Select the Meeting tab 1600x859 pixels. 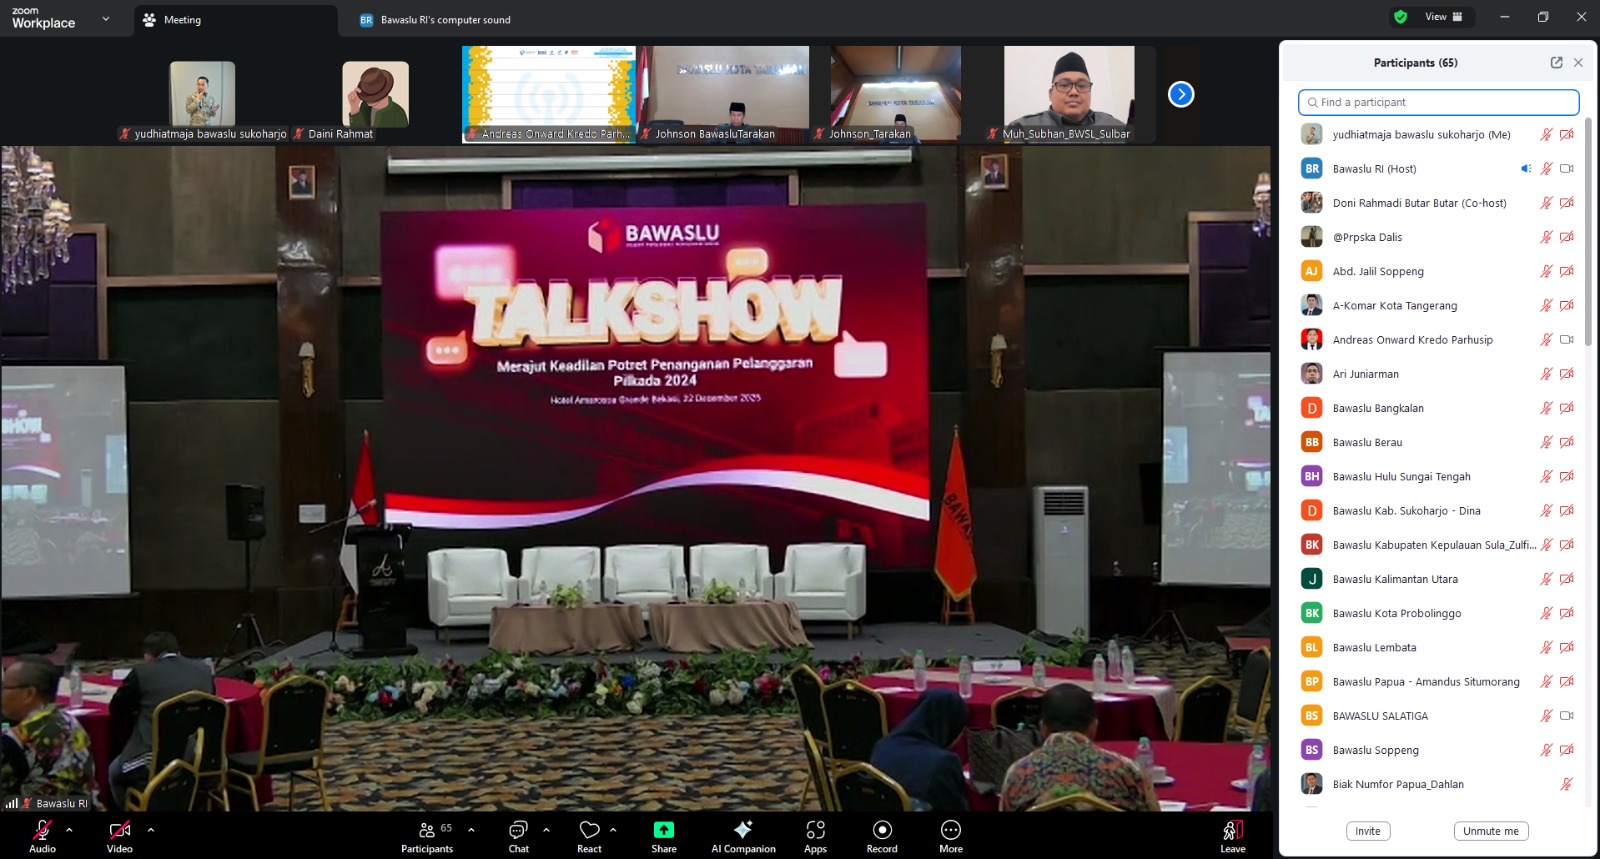coord(235,20)
